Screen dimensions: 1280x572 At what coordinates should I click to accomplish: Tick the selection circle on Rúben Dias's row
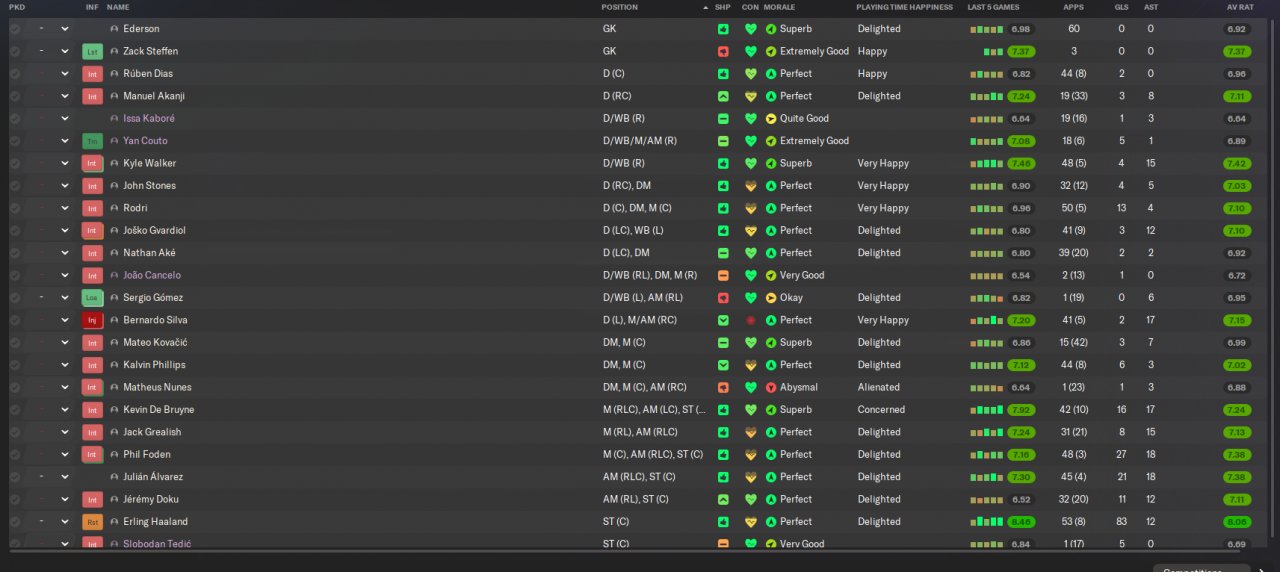pyautogui.click(x=14, y=74)
